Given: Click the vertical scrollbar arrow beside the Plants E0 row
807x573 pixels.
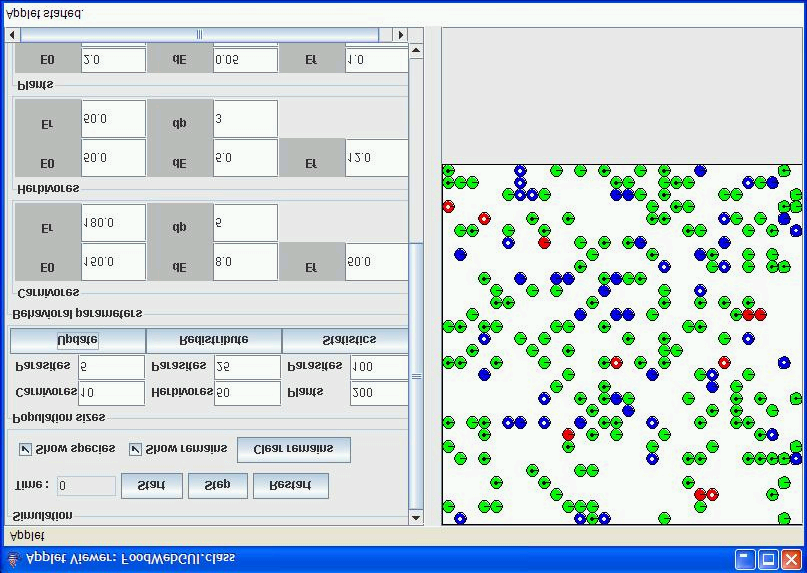Looking at the screenshot, I should (x=416, y=50).
